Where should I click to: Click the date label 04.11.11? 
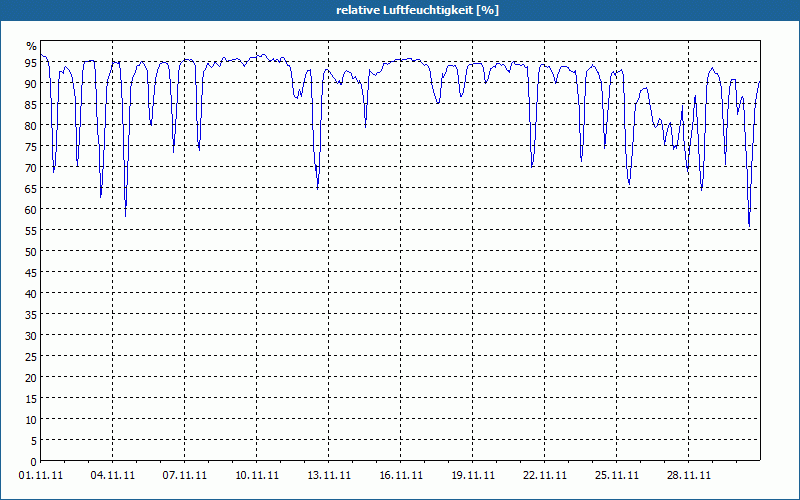tap(113, 476)
